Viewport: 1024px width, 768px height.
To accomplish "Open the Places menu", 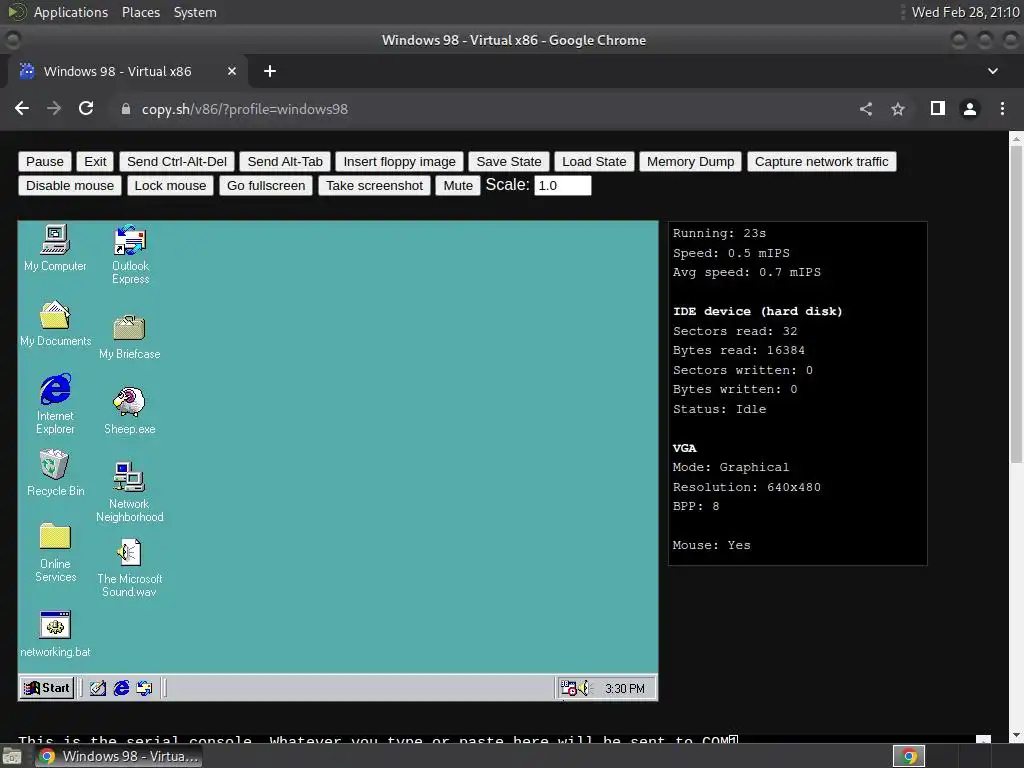I will click(141, 12).
